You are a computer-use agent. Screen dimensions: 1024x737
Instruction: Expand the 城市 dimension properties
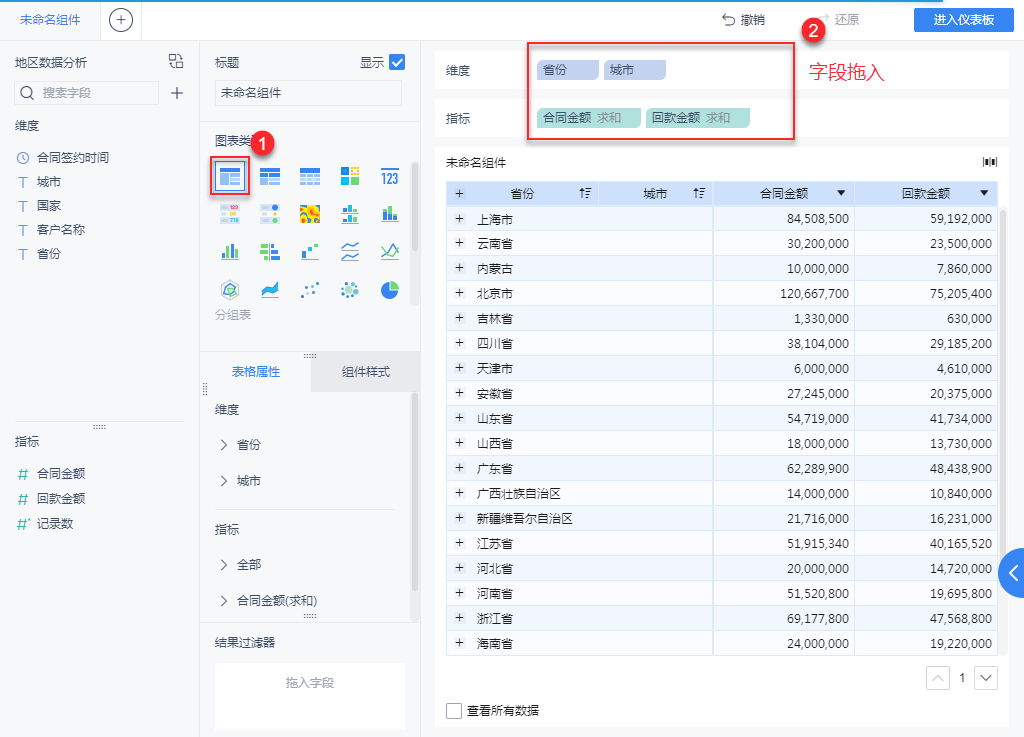[223, 481]
